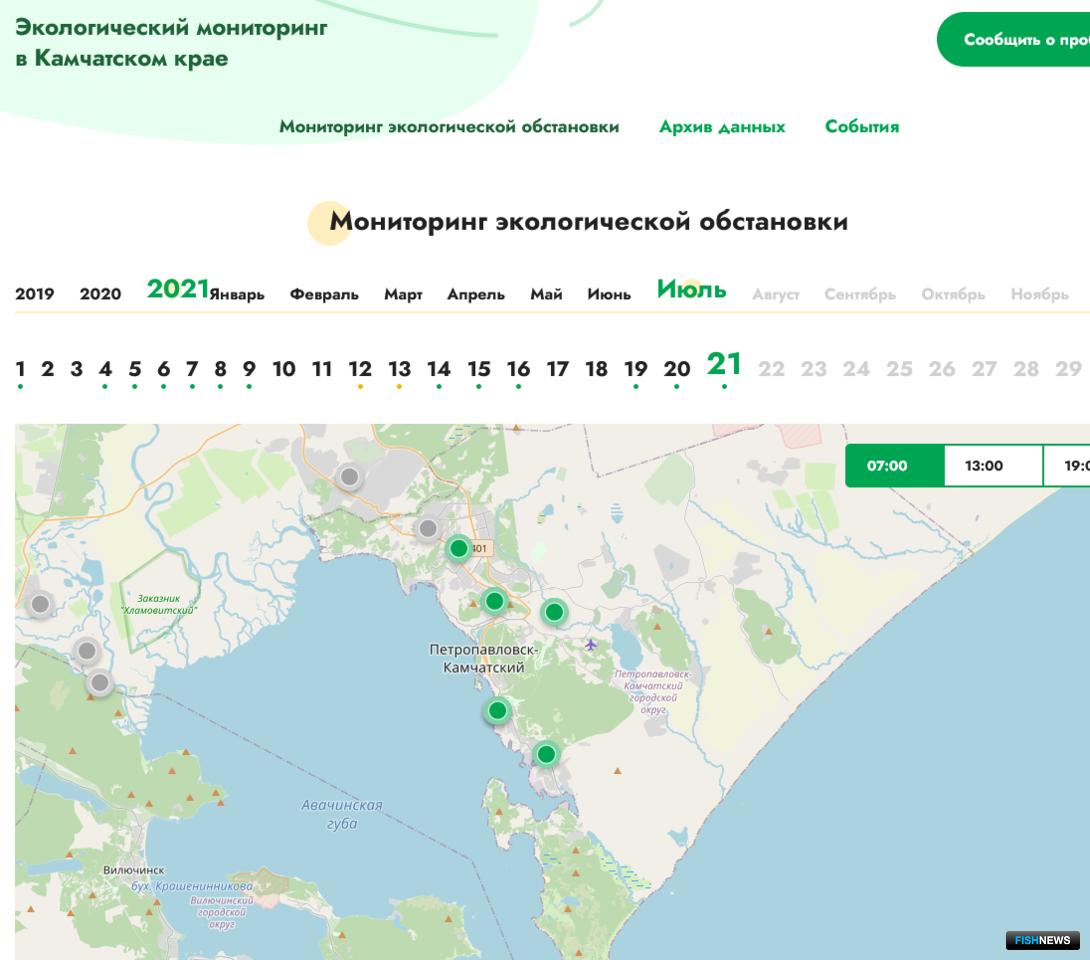Select month Февраль

(324, 295)
